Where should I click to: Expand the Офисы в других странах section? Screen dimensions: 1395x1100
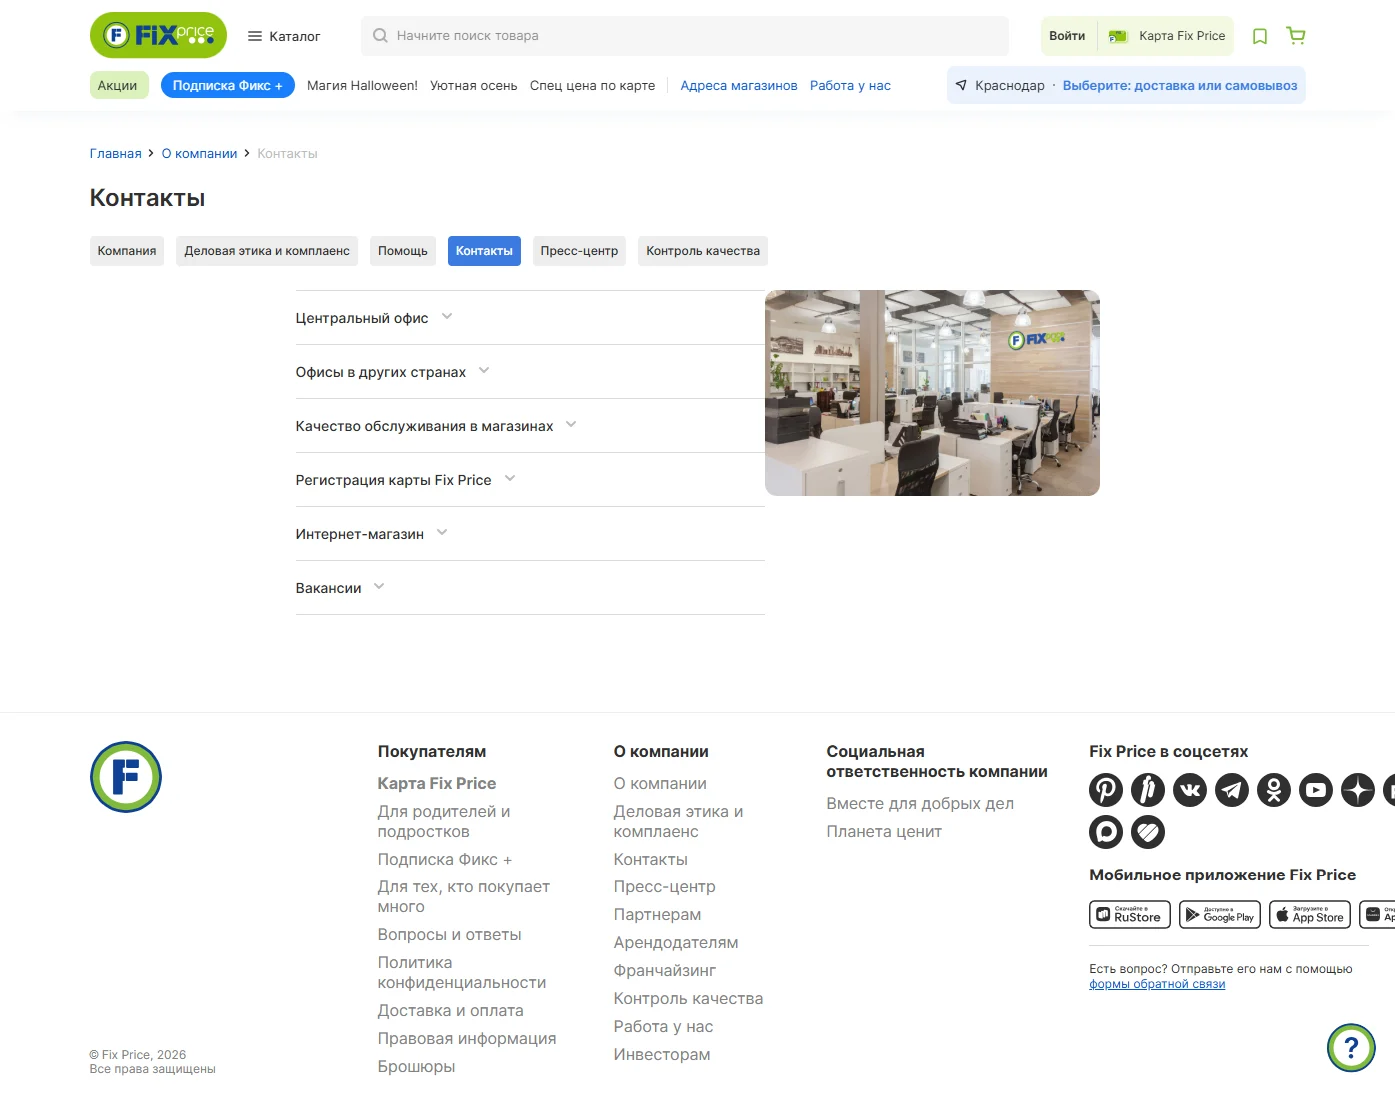(530, 372)
